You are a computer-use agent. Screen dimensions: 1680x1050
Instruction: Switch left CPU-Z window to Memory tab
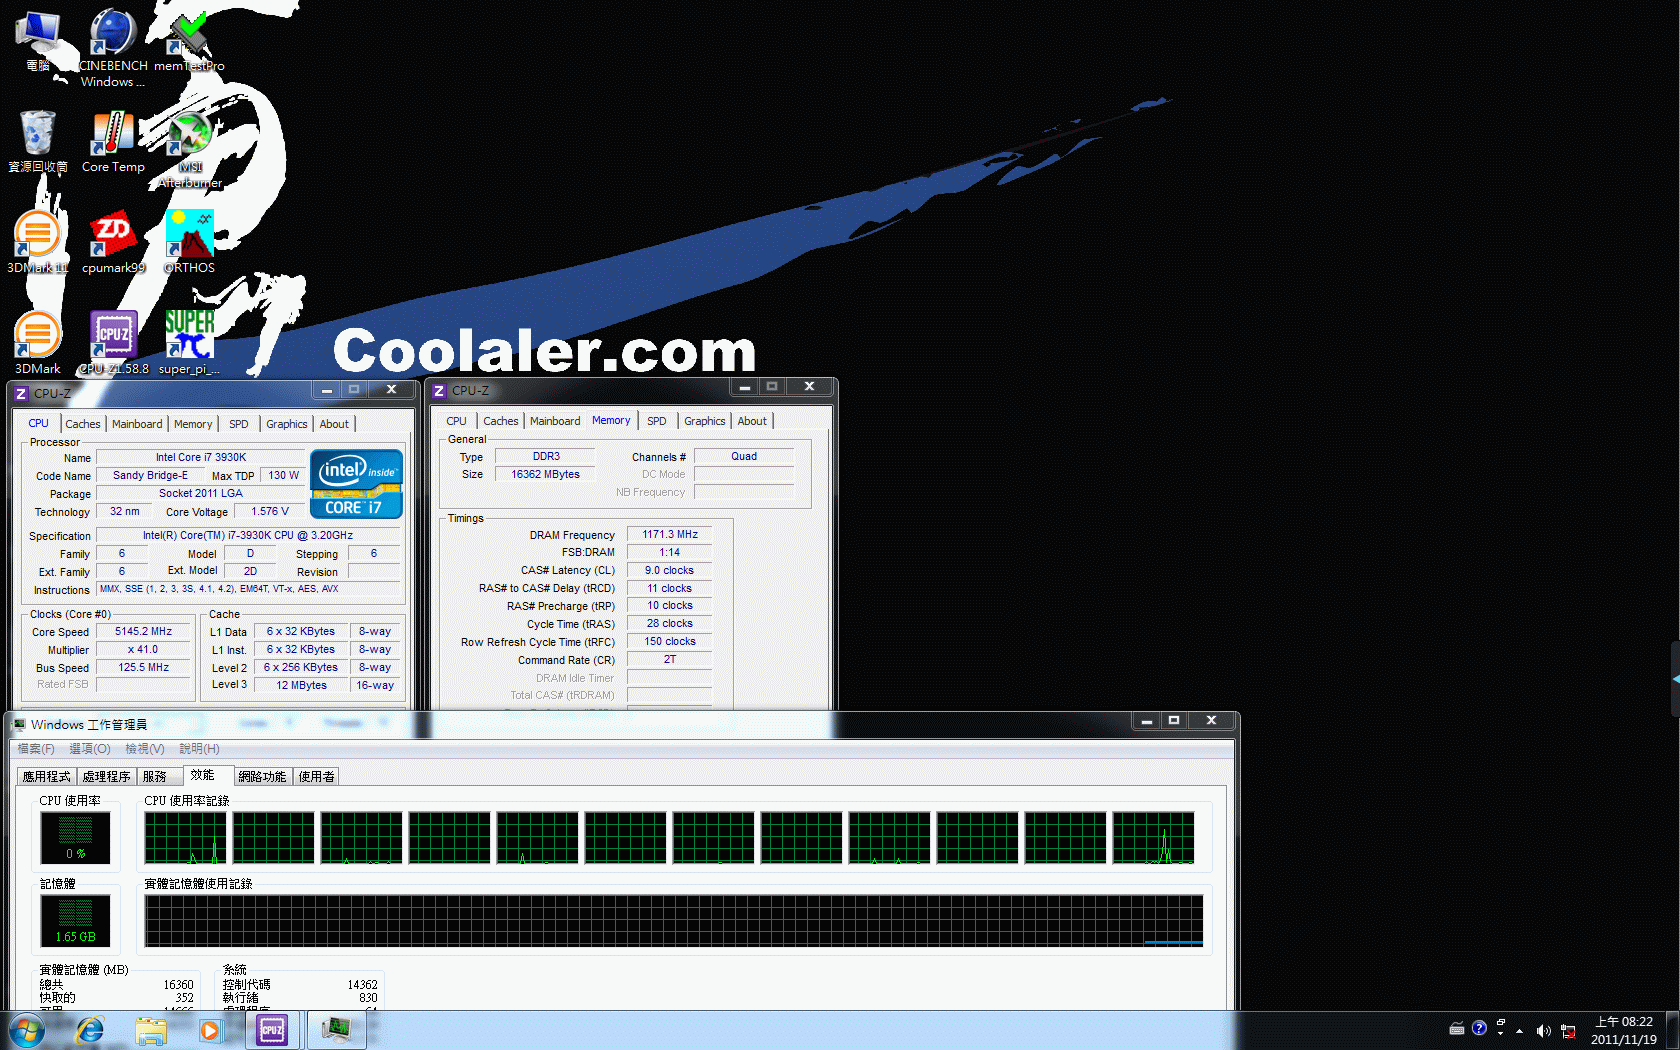pyautogui.click(x=193, y=424)
